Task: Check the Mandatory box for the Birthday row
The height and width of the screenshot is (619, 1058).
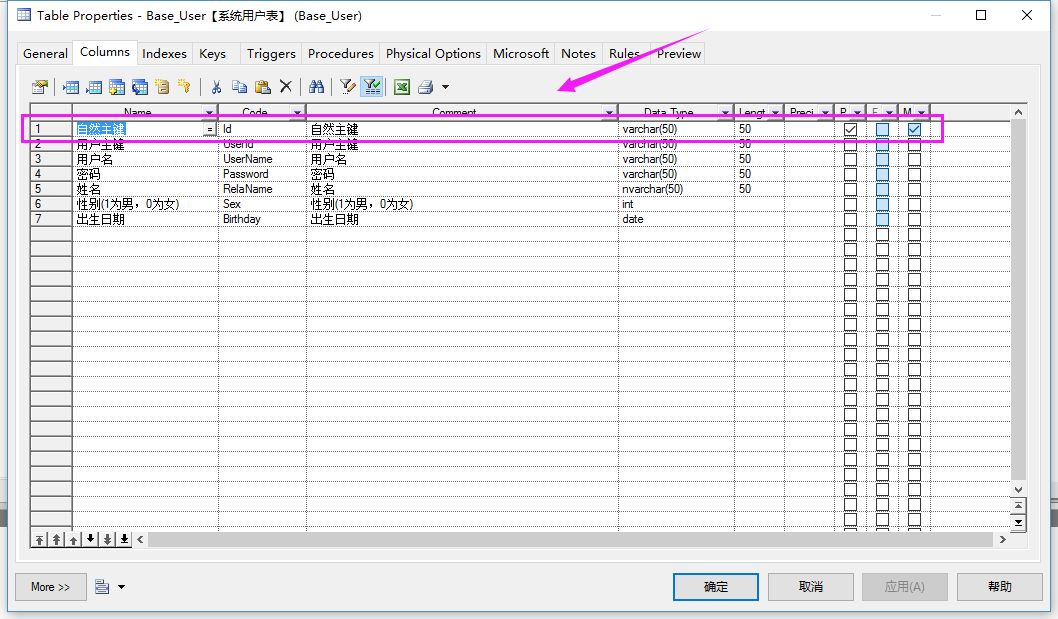Action: click(x=914, y=219)
